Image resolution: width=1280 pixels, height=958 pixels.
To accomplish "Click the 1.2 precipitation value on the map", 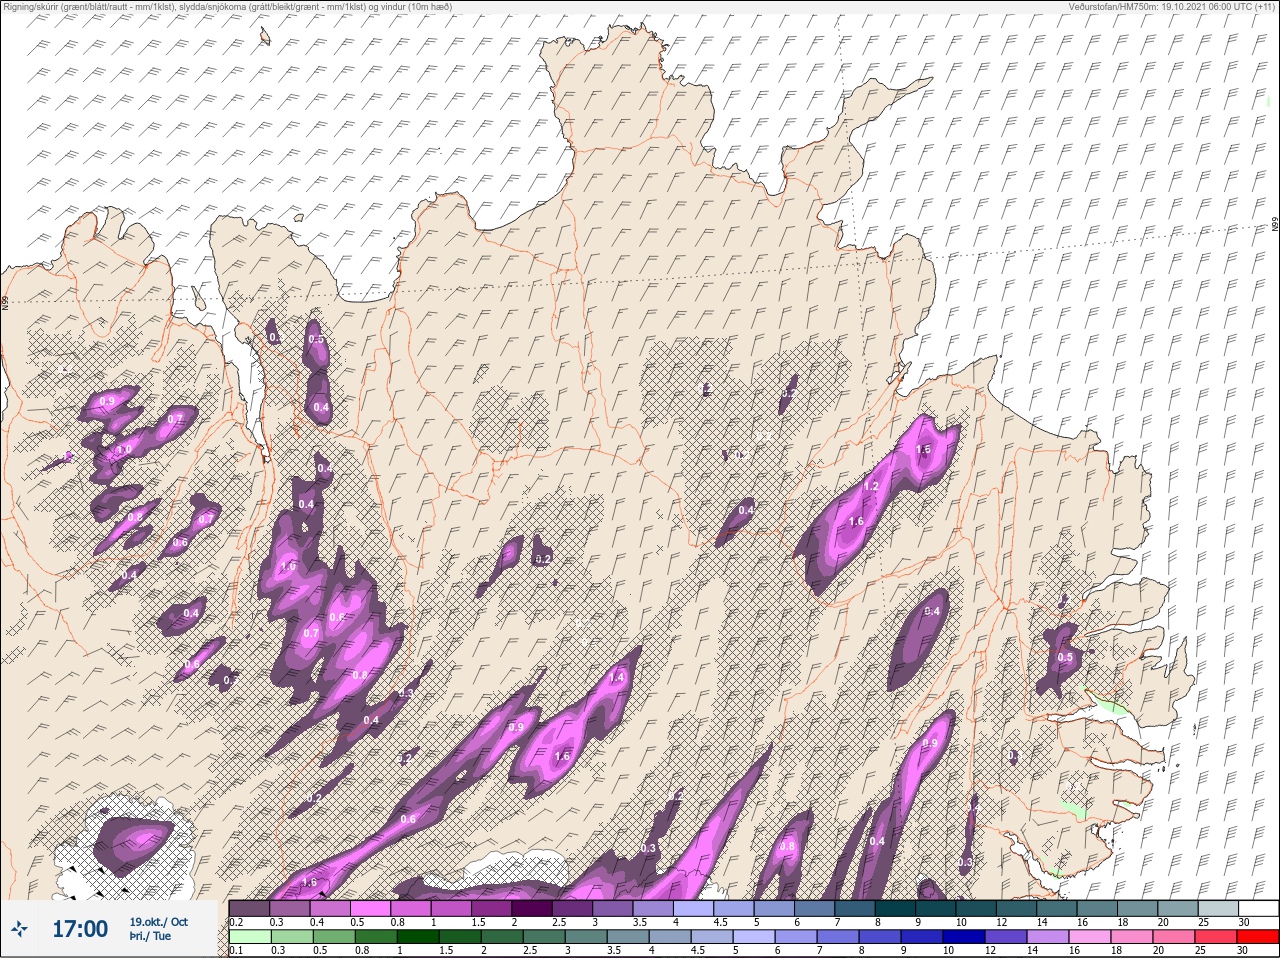I will [x=871, y=487].
